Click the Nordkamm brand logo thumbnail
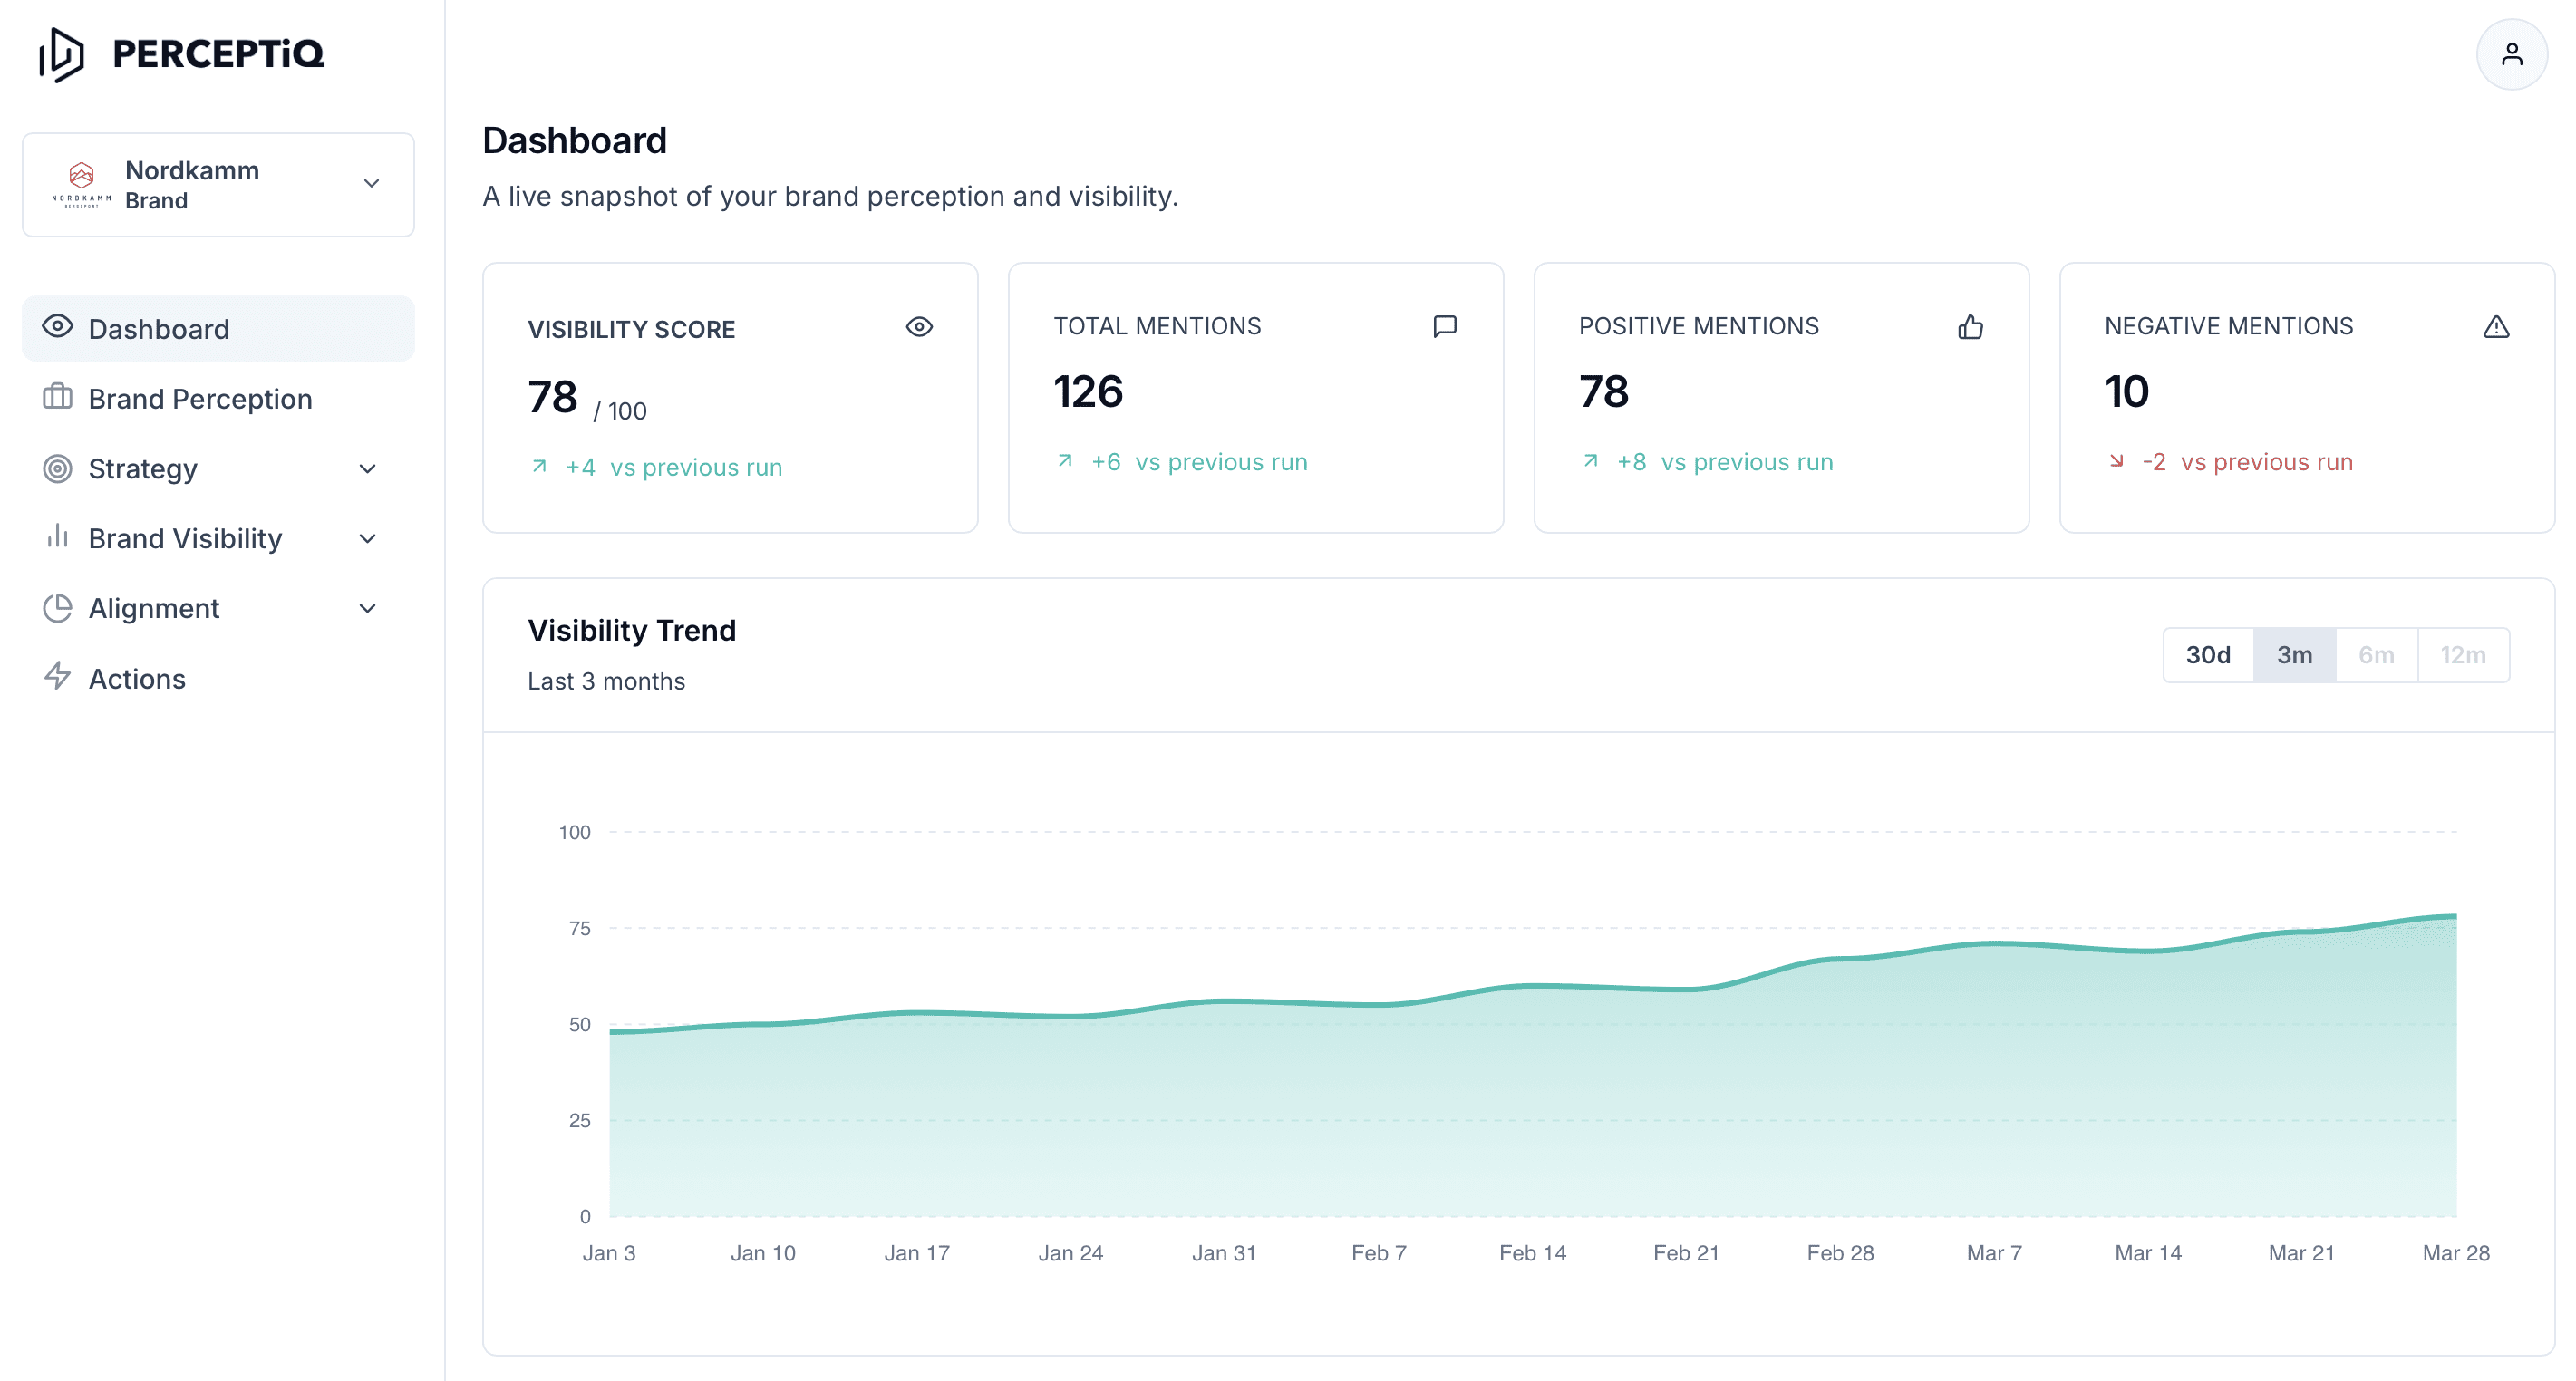 [81, 184]
